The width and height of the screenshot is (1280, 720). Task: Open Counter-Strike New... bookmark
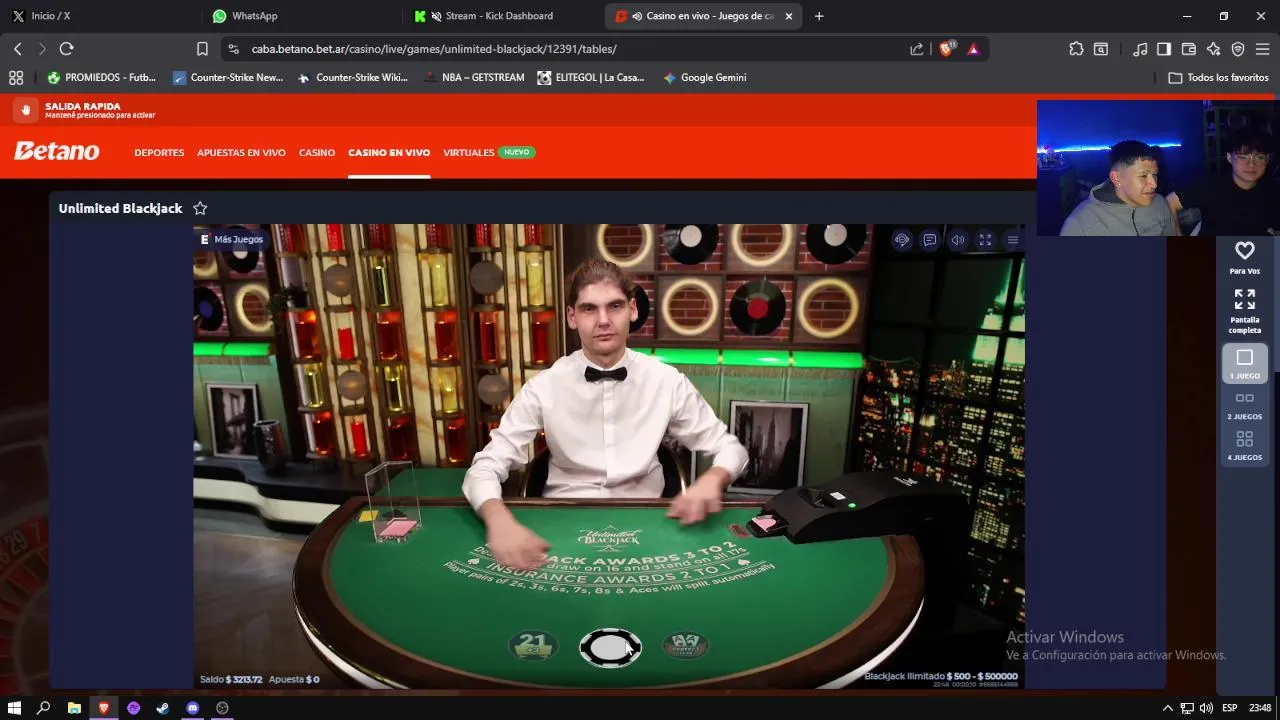[228, 77]
